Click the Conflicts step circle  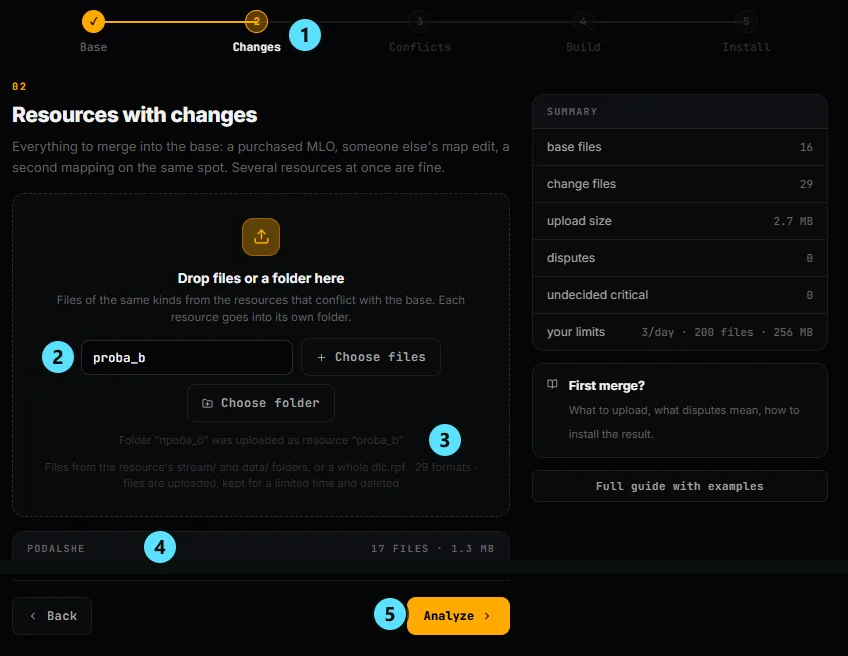pyautogui.click(x=420, y=22)
